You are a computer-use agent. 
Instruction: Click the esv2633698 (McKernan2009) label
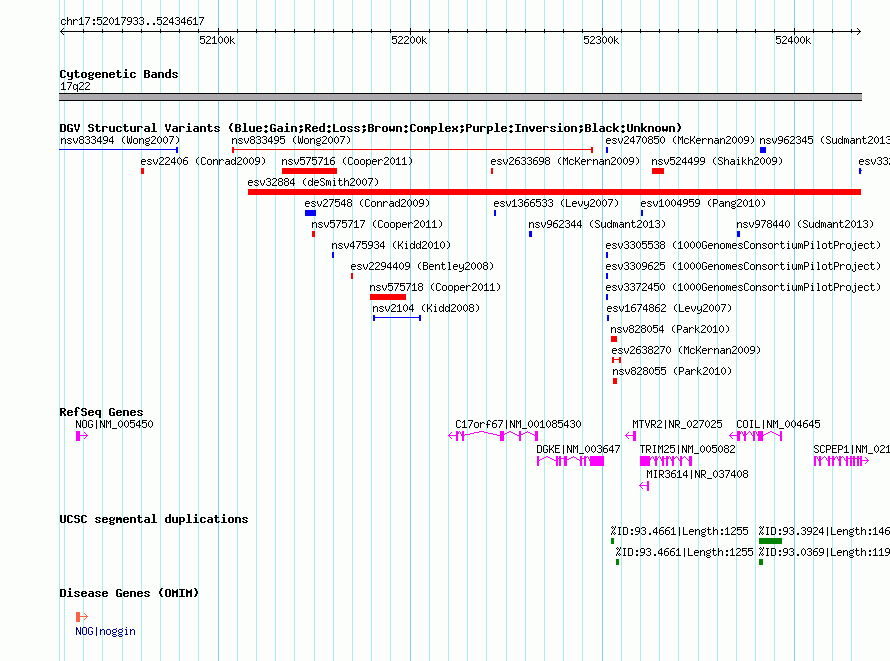coord(565,161)
